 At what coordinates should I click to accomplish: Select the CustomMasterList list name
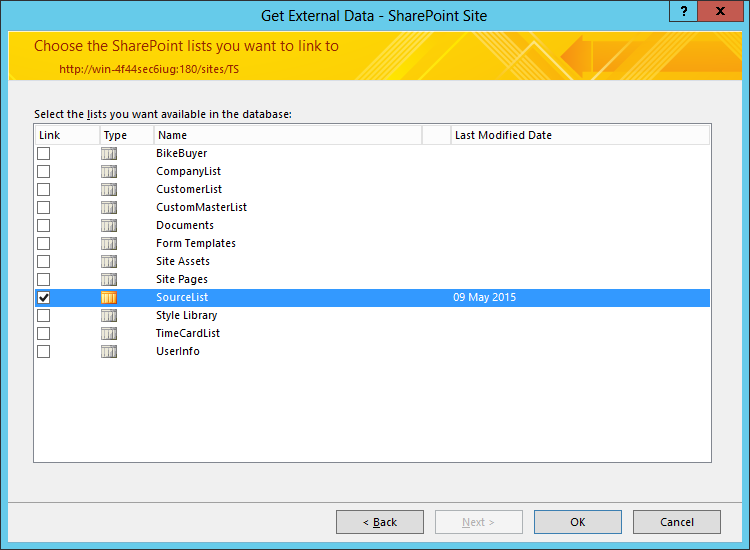coord(201,208)
